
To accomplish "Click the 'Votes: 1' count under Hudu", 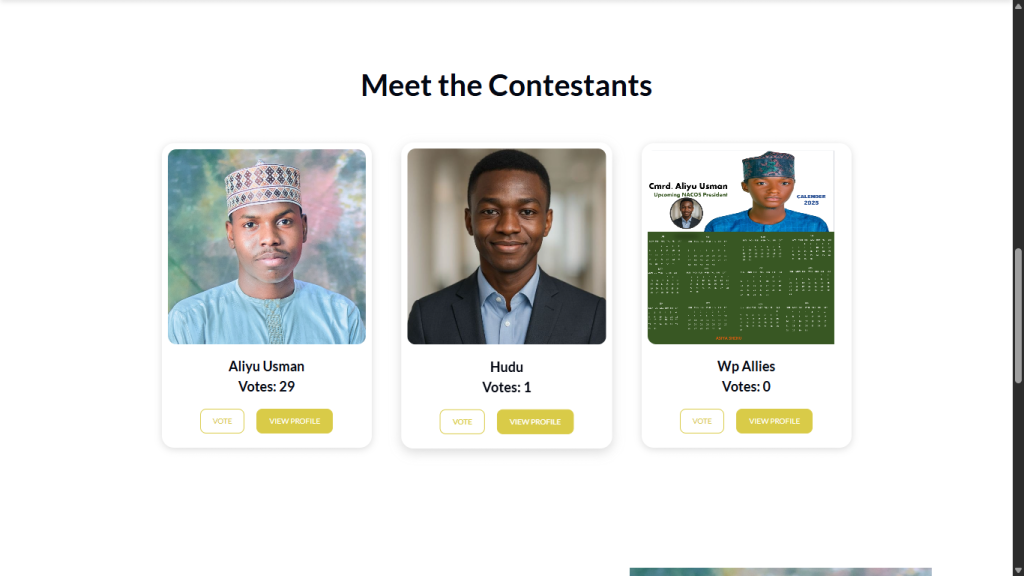I will [507, 388].
